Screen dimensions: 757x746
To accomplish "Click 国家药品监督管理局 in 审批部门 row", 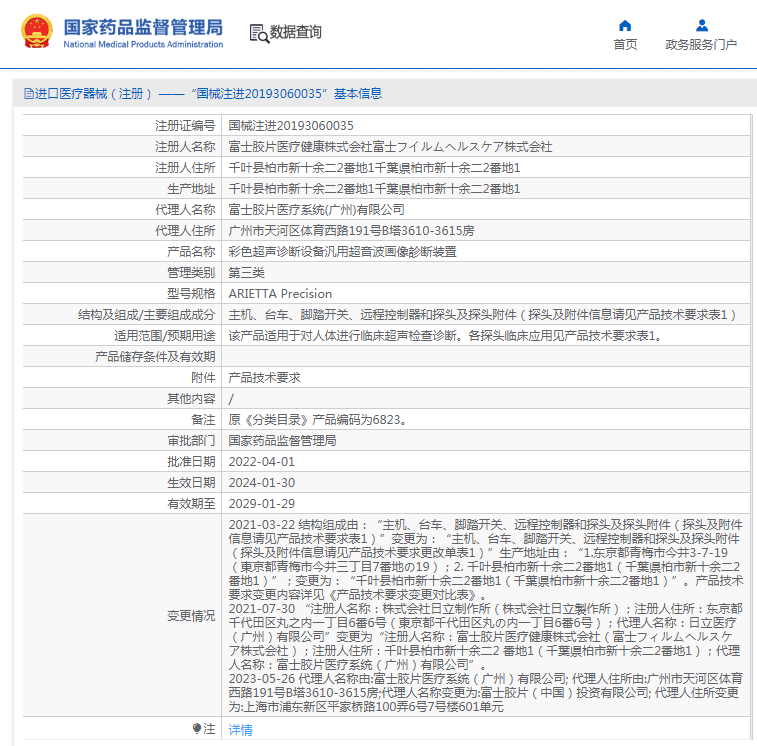I will click(282, 441).
